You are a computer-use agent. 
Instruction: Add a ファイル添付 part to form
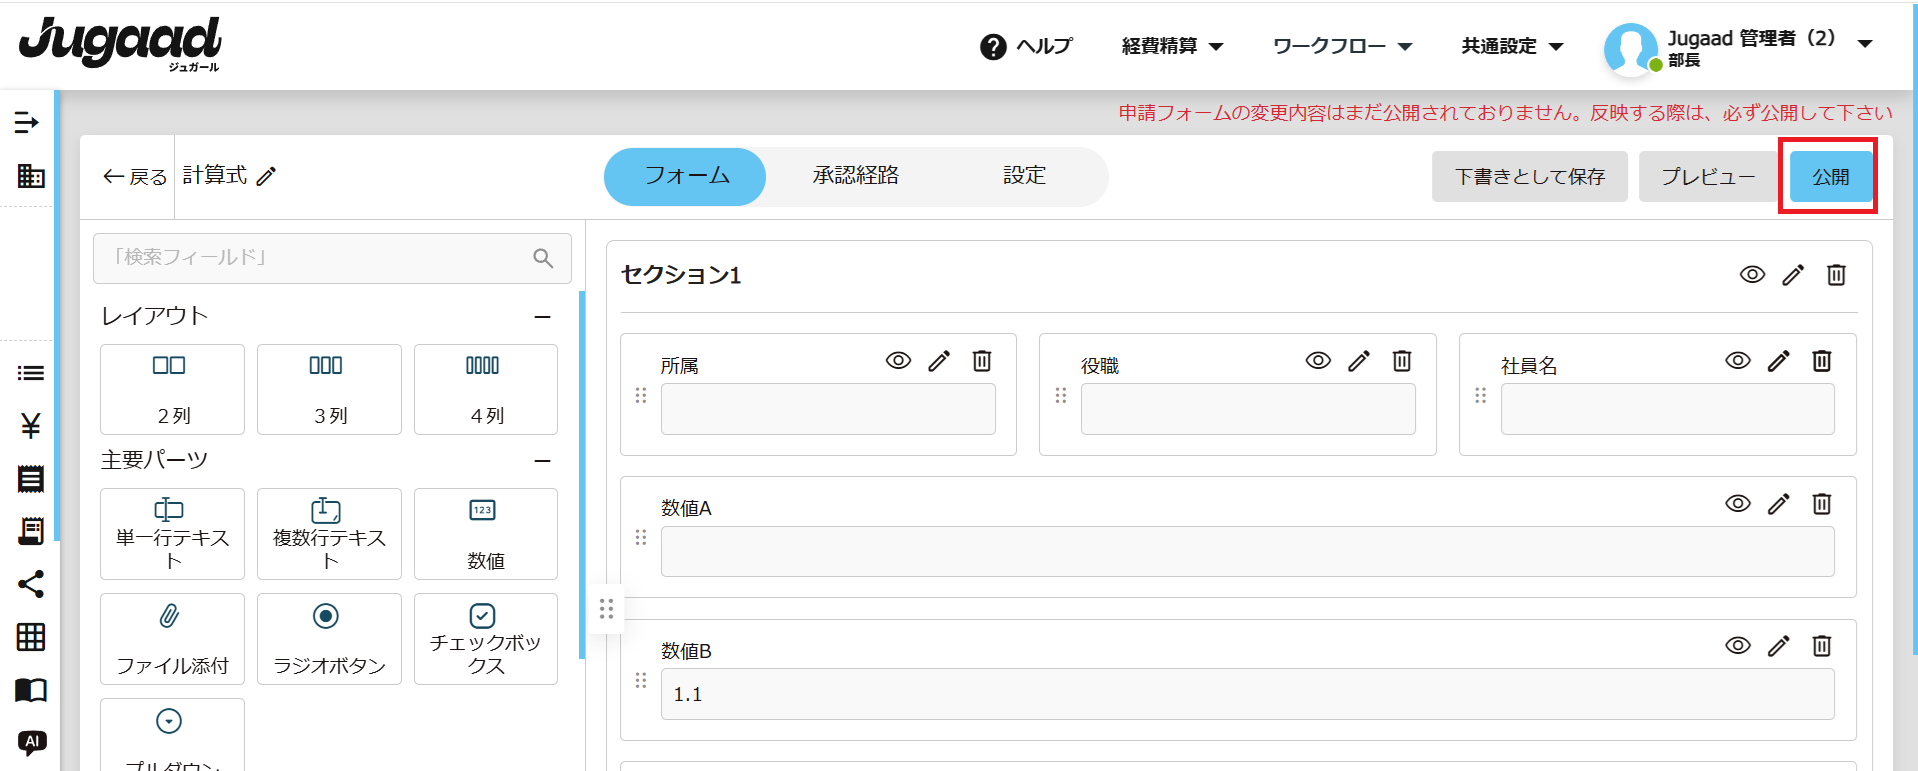[172, 638]
